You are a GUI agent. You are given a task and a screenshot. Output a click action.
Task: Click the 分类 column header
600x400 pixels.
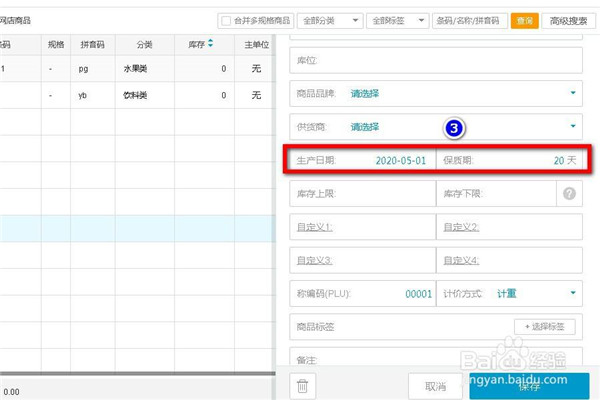click(x=132, y=44)
